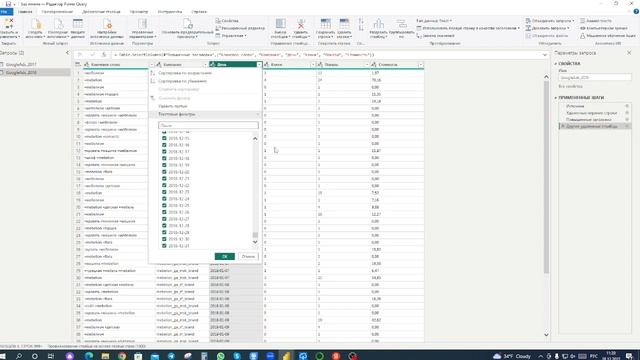Viewport: 640px width, 360px height.
Task: Open Advanced Editor (Расширенный редактор)
Action: (240, 28)
